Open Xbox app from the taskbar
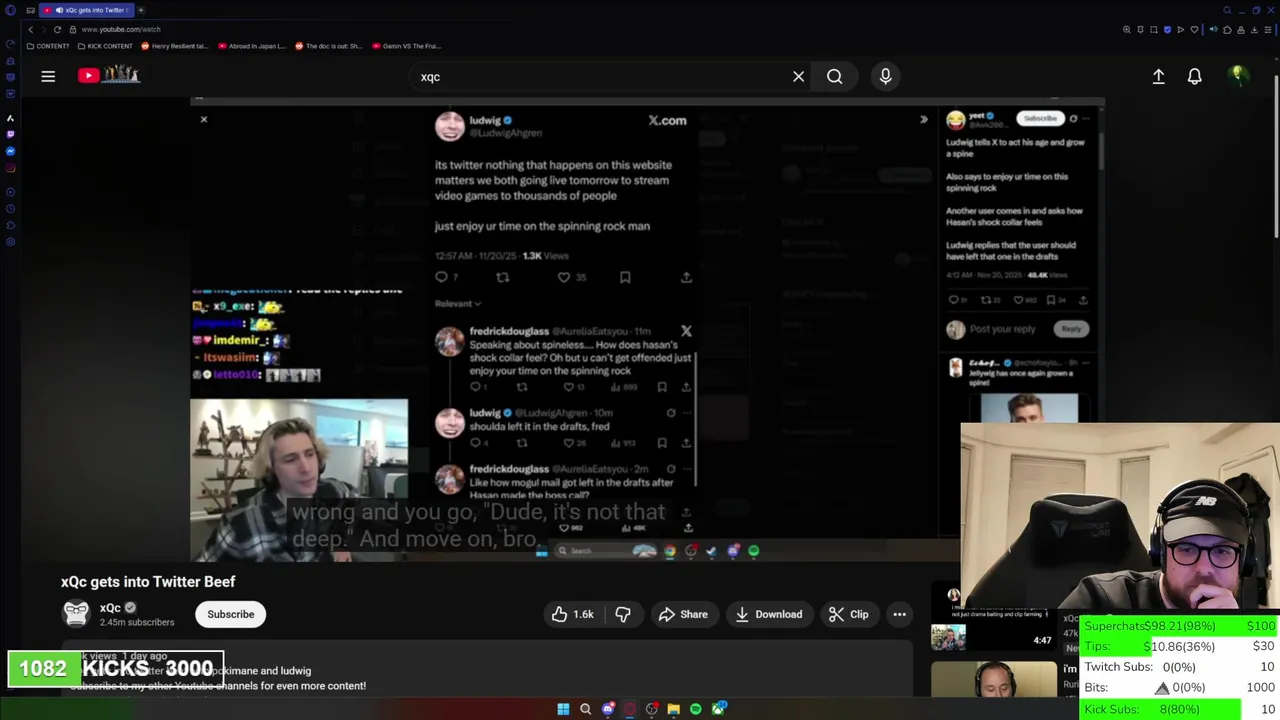Image resolution: width=1280 pixels, height=720 pixels. click(x=718, y=709)
